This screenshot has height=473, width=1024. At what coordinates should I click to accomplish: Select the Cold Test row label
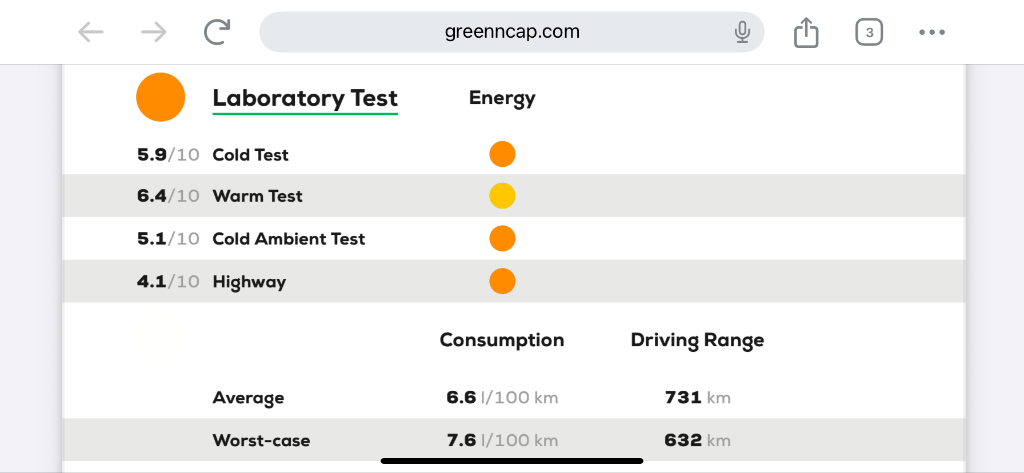tap(251, 155)
